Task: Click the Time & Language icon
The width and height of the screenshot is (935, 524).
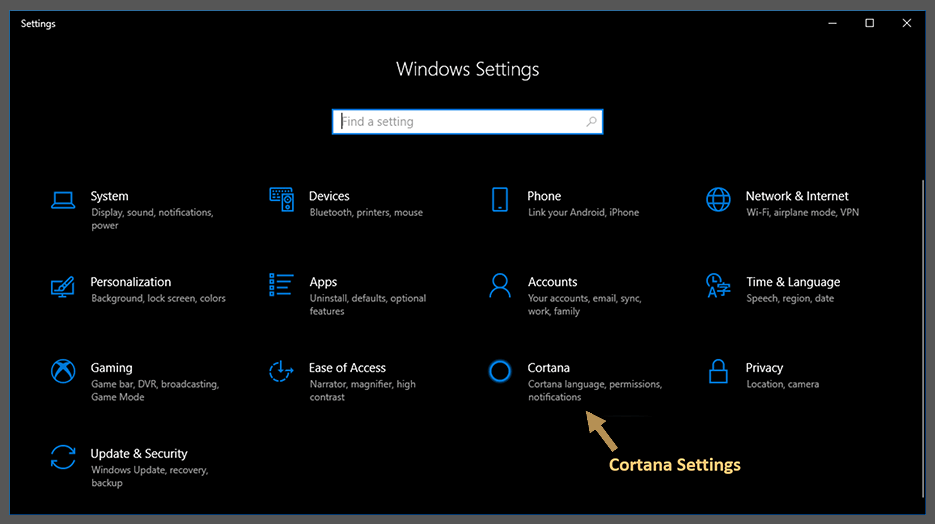Action: pyautogui.click(x=718, y=286)
